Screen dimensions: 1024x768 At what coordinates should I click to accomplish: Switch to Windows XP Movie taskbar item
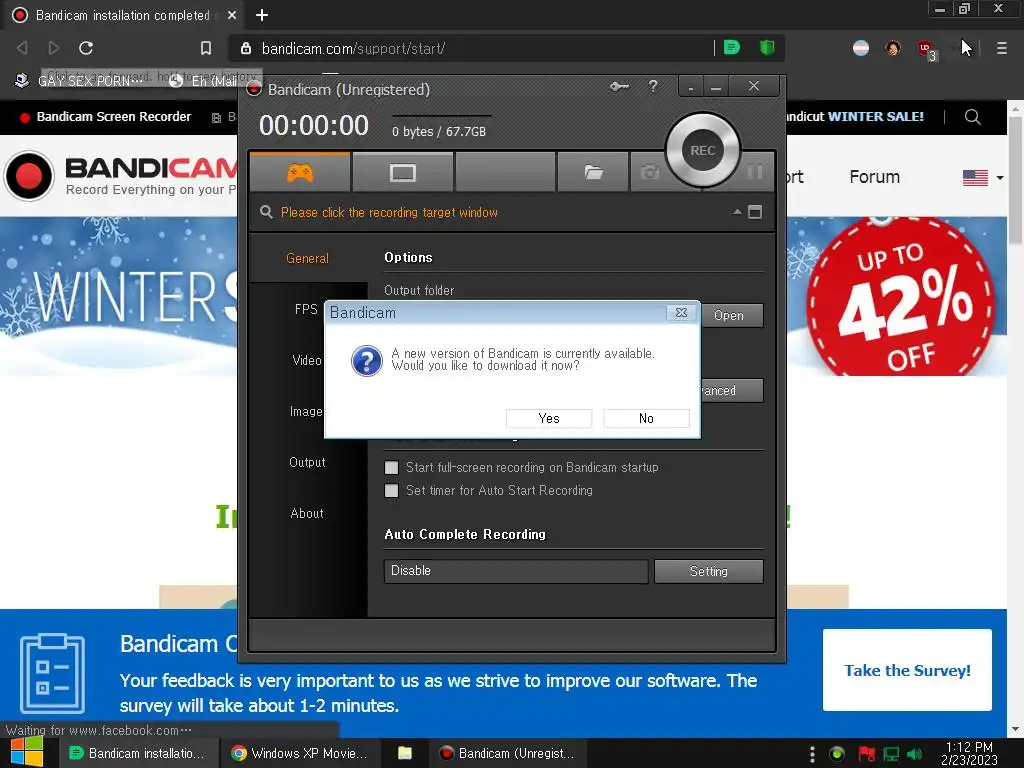300,753
